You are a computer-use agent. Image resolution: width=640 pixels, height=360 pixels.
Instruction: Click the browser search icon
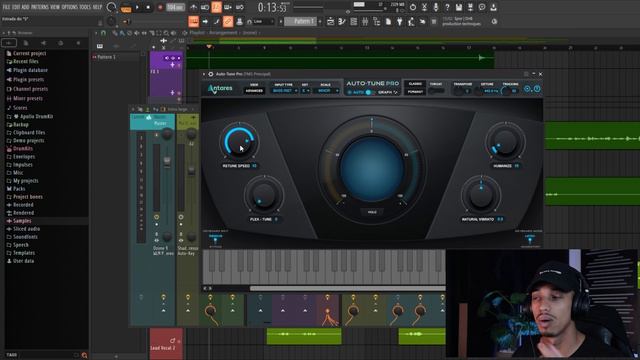(84, 355)
